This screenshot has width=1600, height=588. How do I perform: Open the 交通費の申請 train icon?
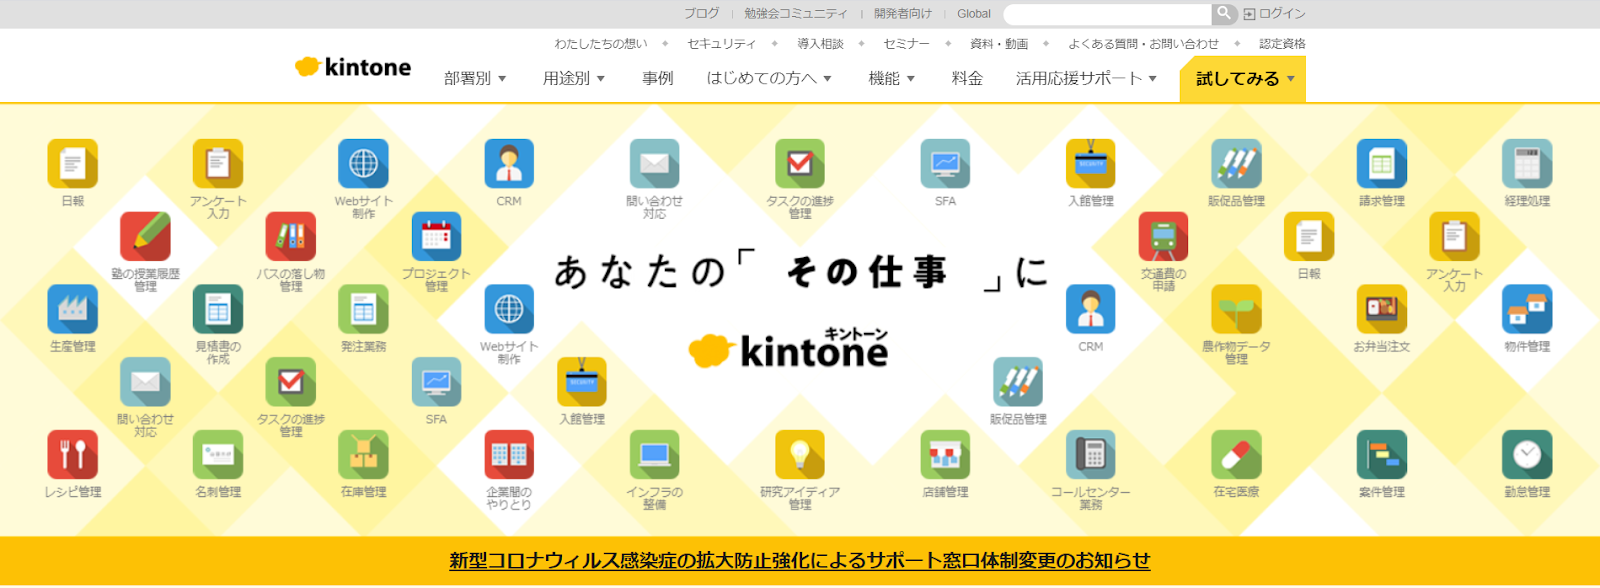pyautogui.click(x=1164, y=237)
